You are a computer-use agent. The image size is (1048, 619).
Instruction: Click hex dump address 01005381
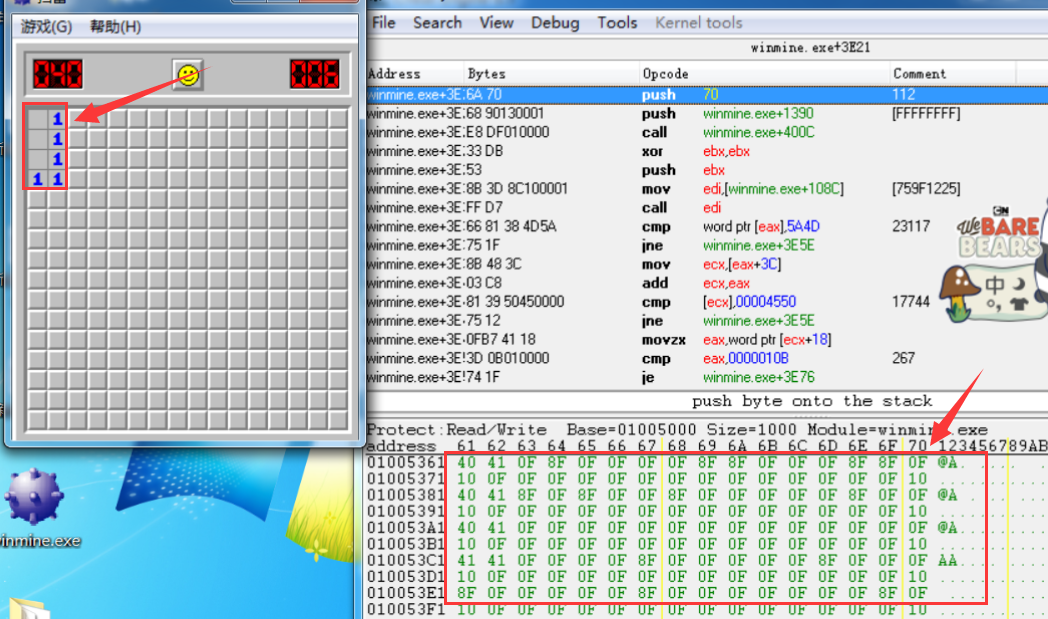[x=406, y=495]
